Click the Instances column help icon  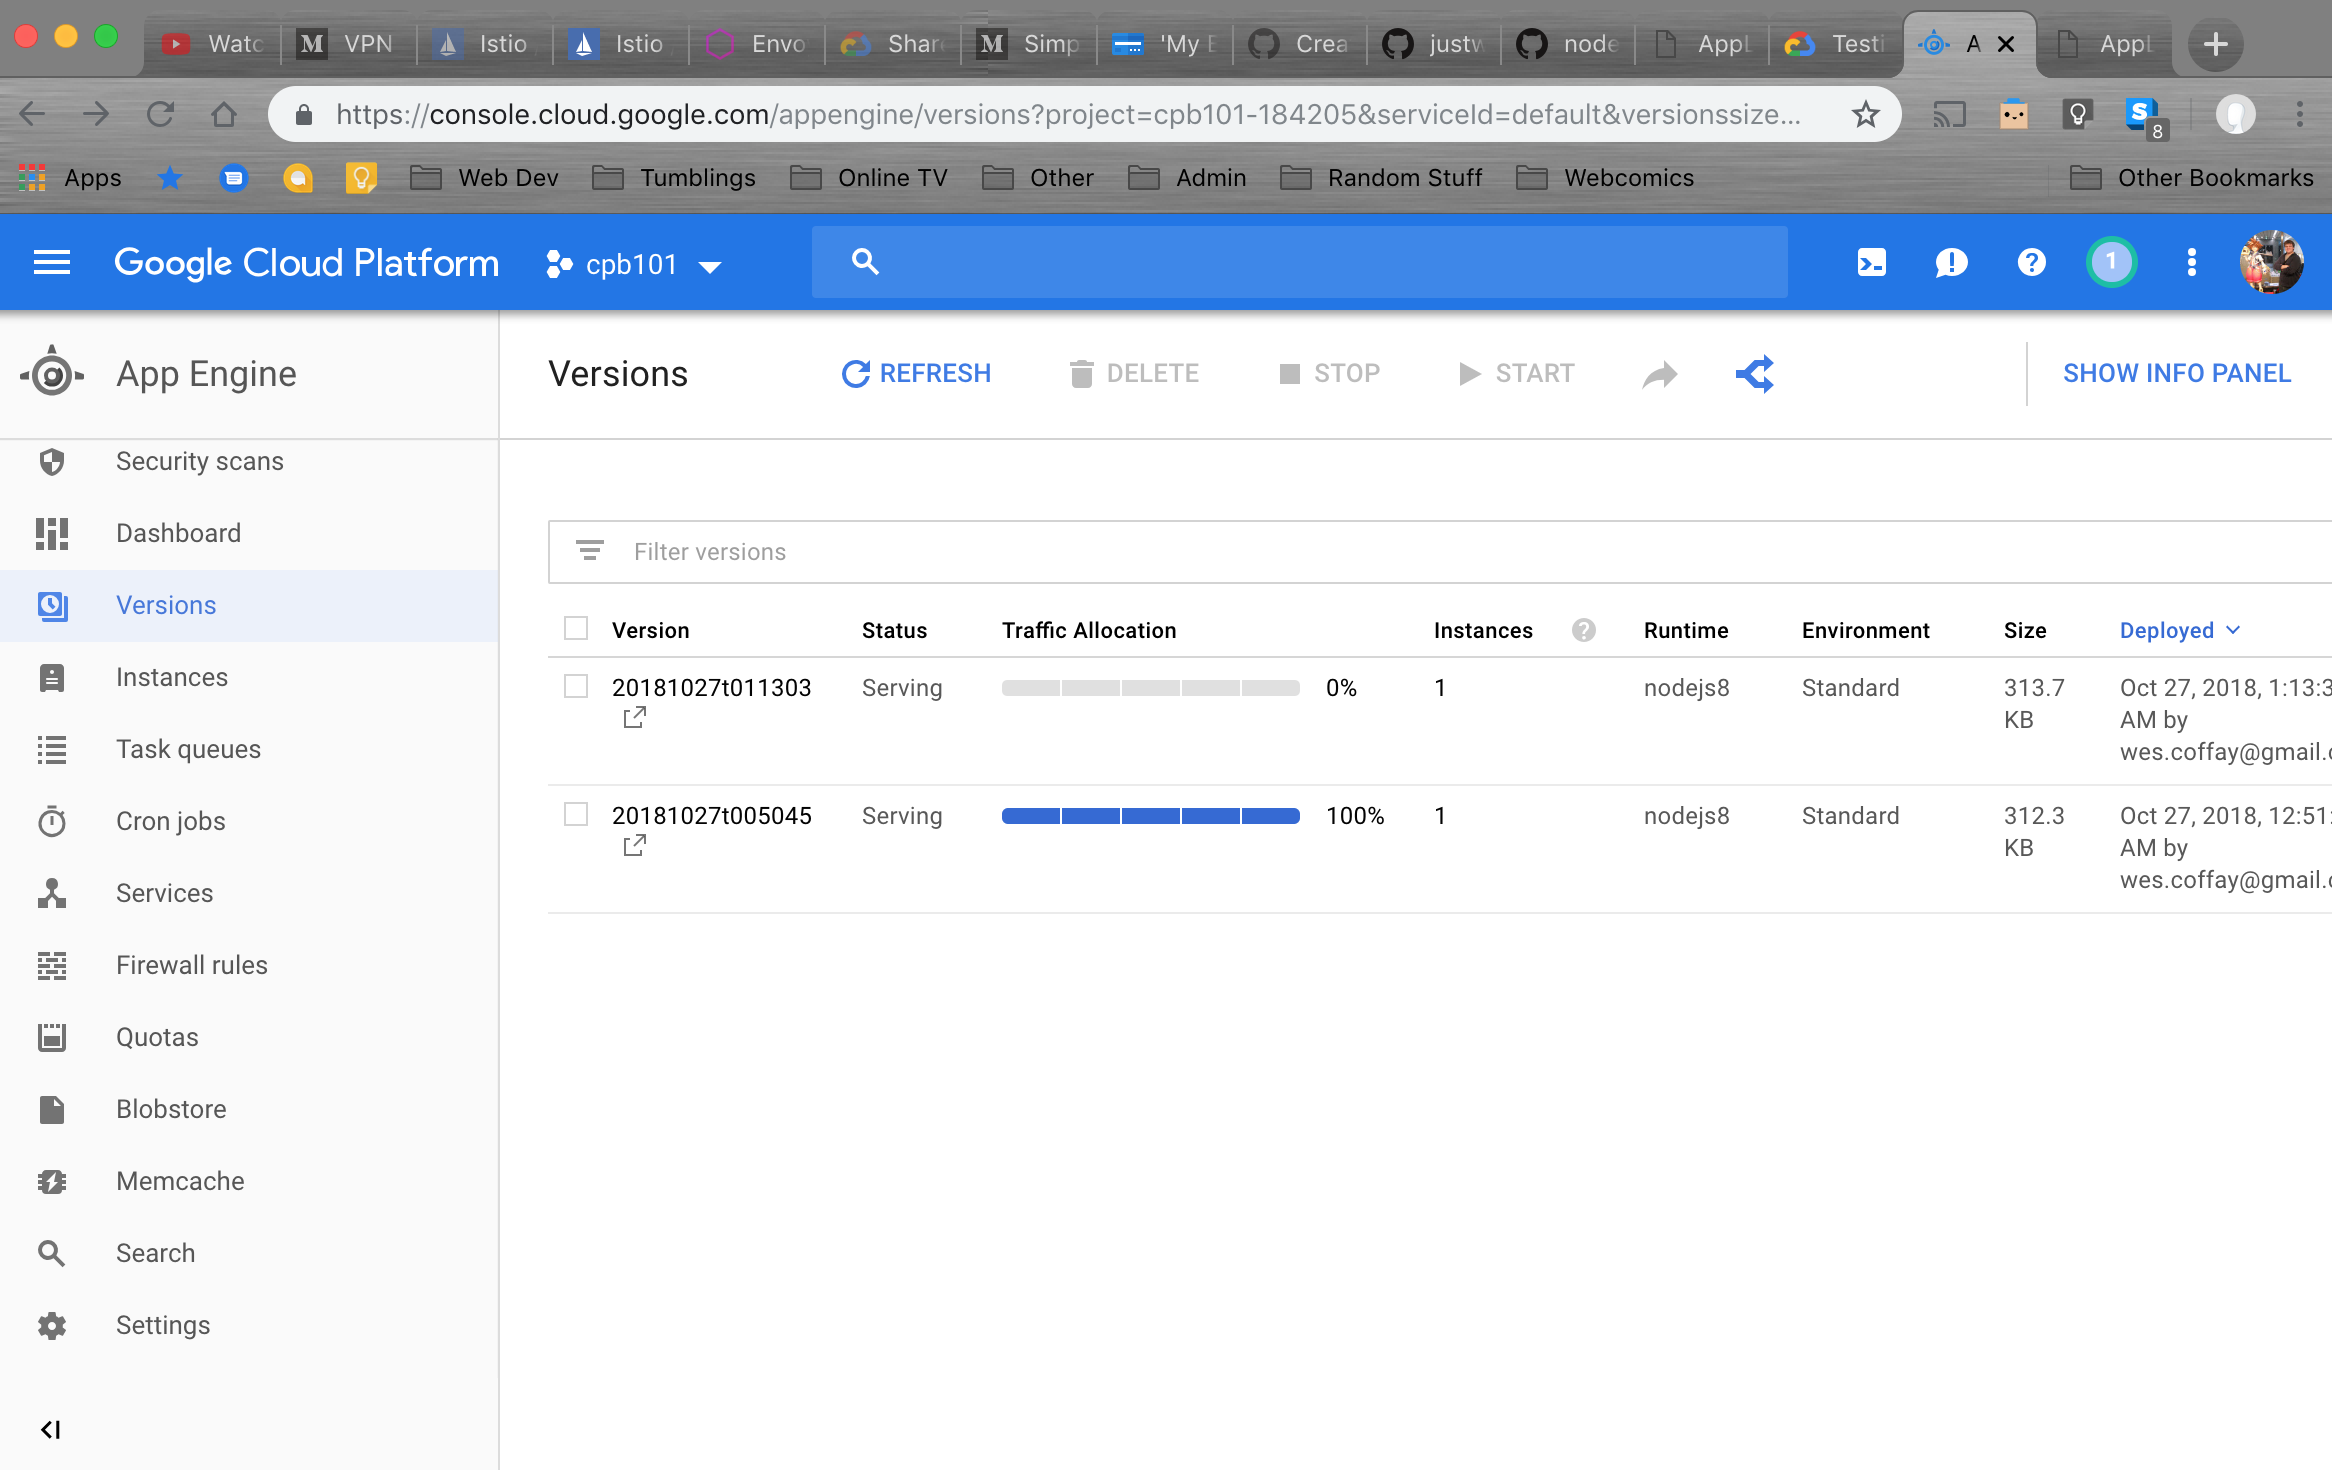tap(1583, 630)
